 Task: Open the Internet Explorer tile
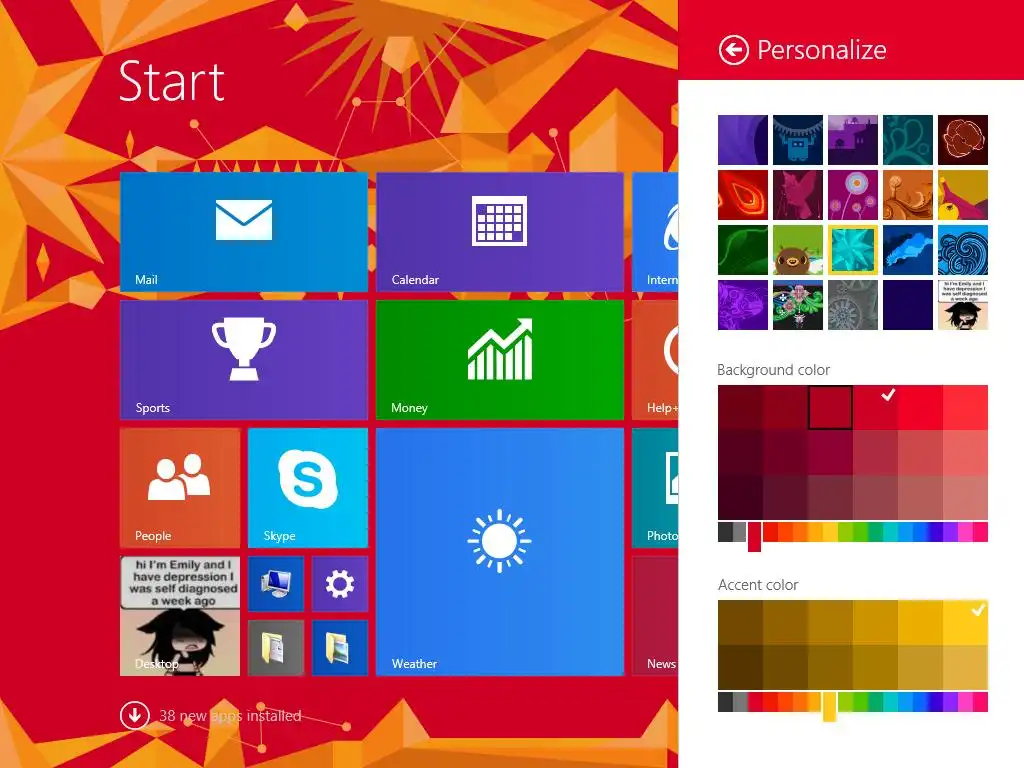pyautogui.click(x=655, y=232)
